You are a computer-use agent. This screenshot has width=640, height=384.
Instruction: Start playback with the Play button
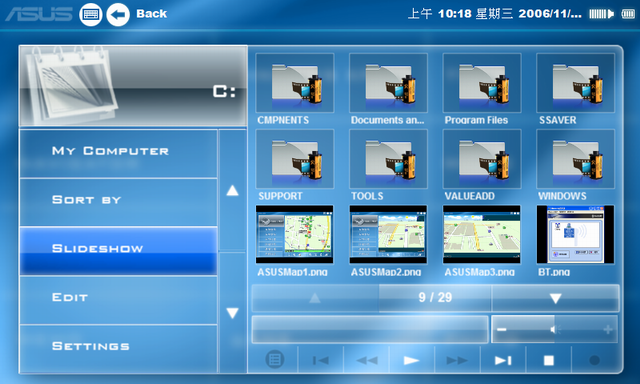(411, 360)
